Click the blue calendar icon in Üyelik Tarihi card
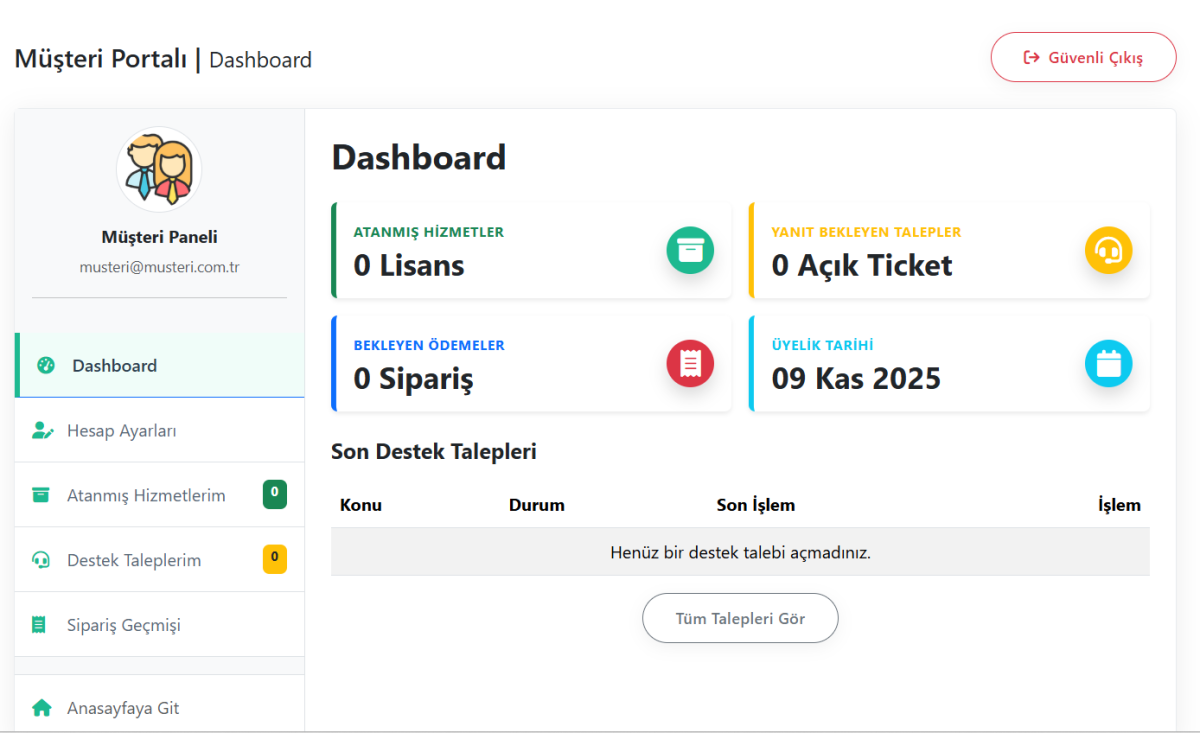1200x733 pixels. pos(1108,364)
